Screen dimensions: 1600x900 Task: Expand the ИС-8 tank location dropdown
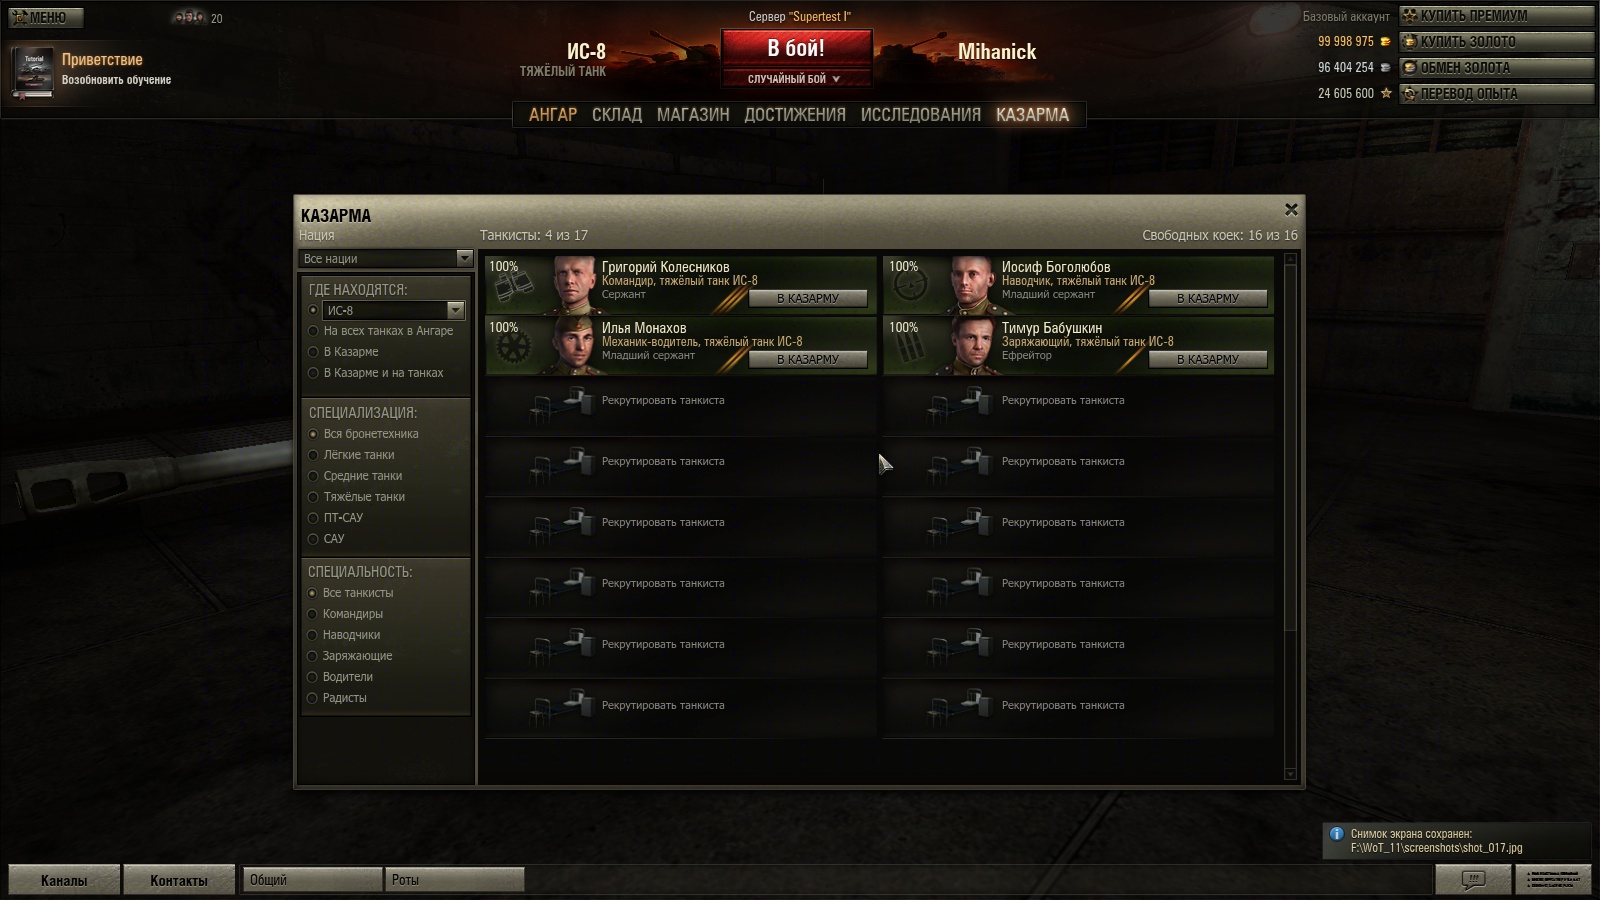[456, 310]
